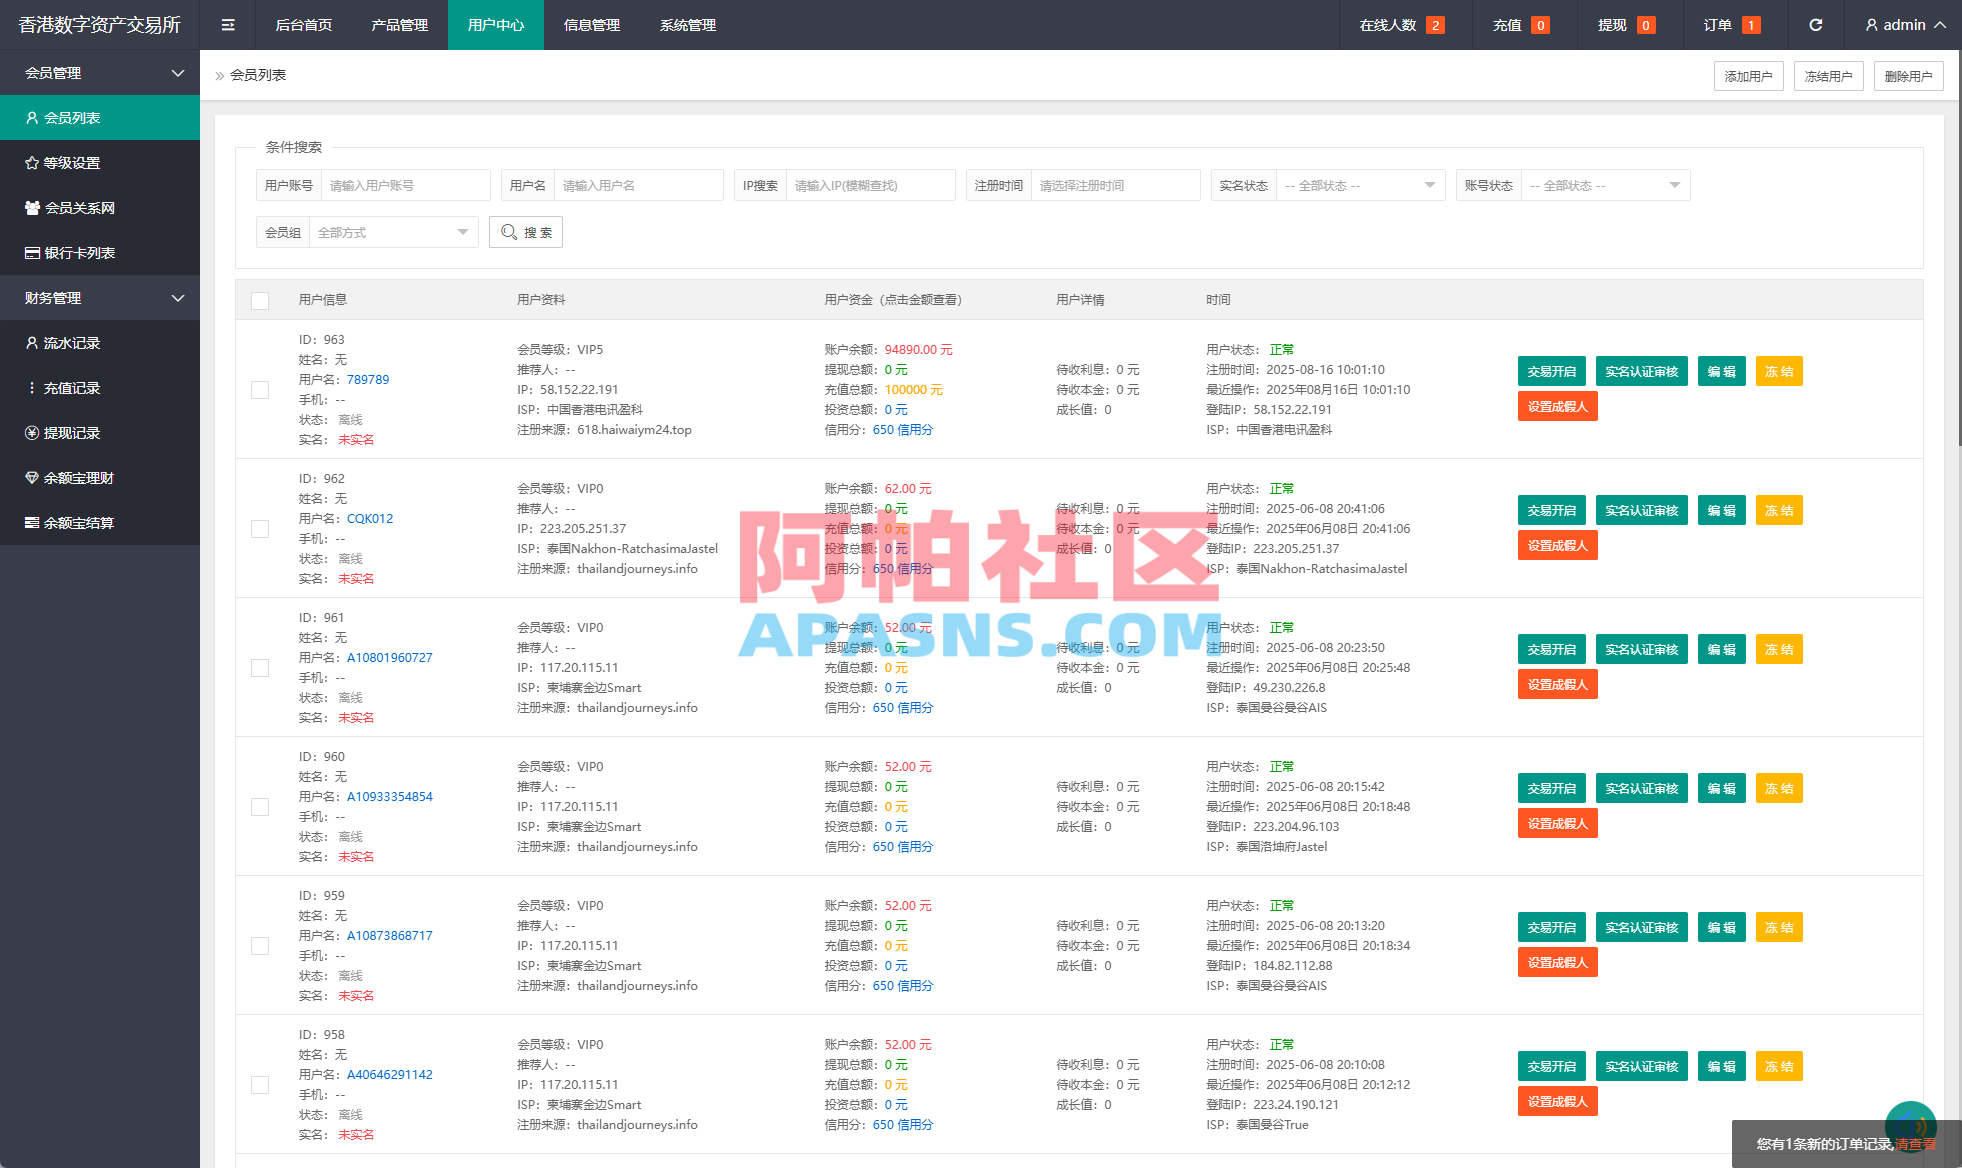Open the 实名状态 status dropdown

point(1360,184)
